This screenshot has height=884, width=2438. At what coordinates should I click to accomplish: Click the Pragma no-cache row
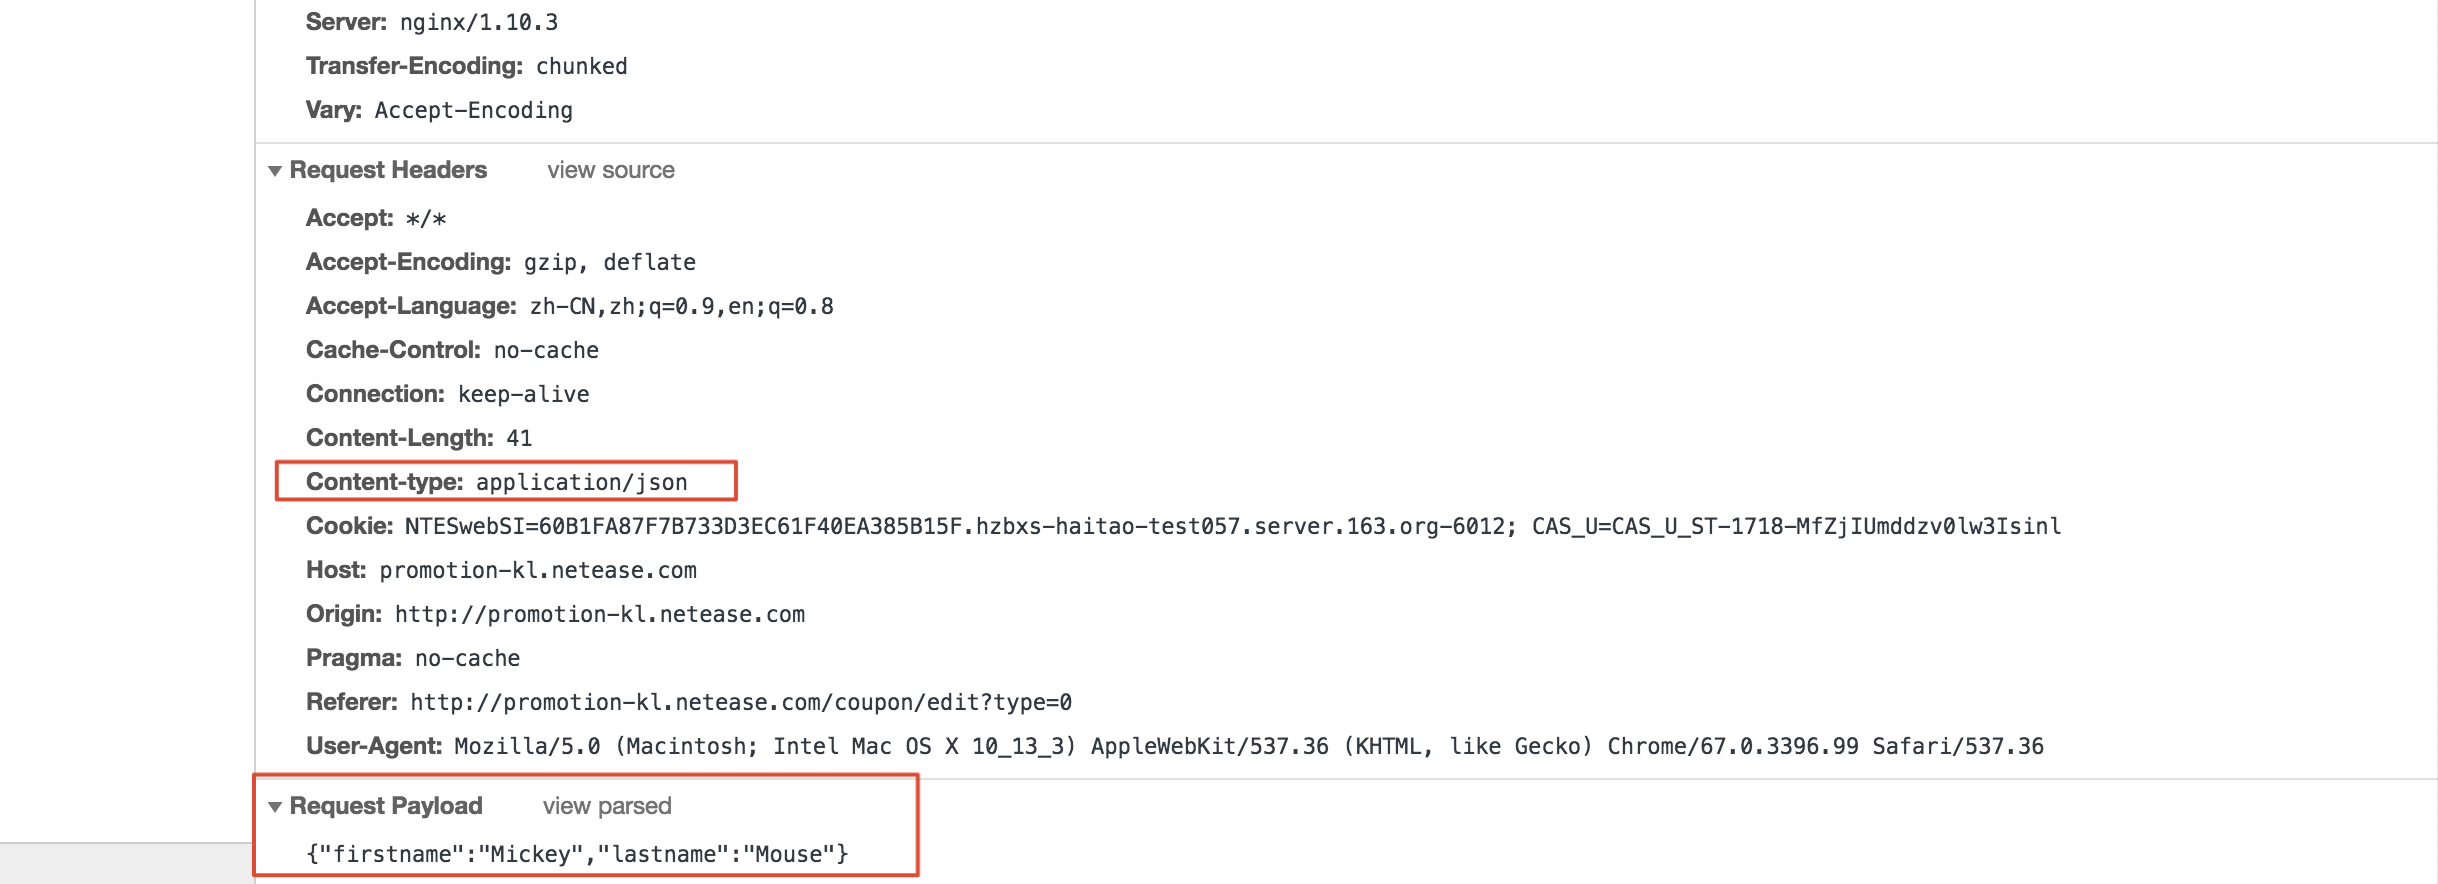[413, 658]
